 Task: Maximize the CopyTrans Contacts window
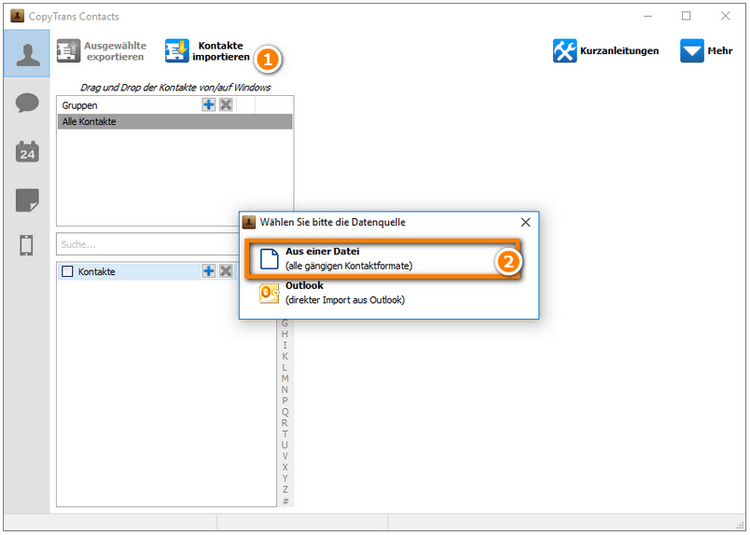click(x=686, y=16)
